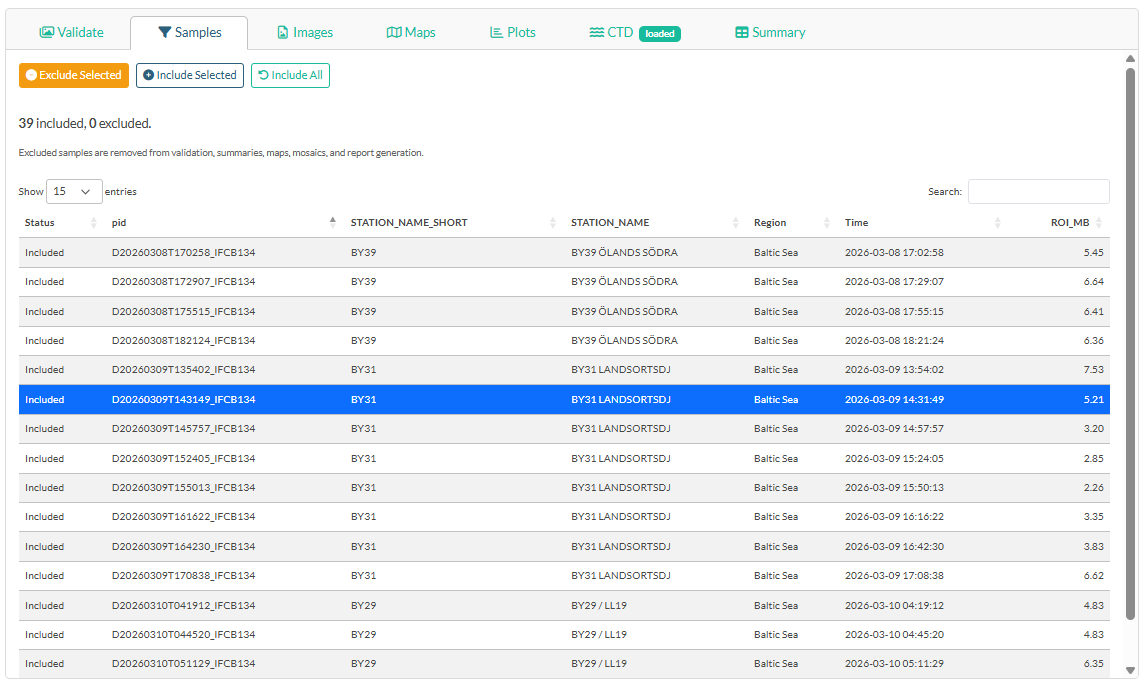Click the Include All button
1144x686 pixels.
pyautogui.click(x=290, y=75)
